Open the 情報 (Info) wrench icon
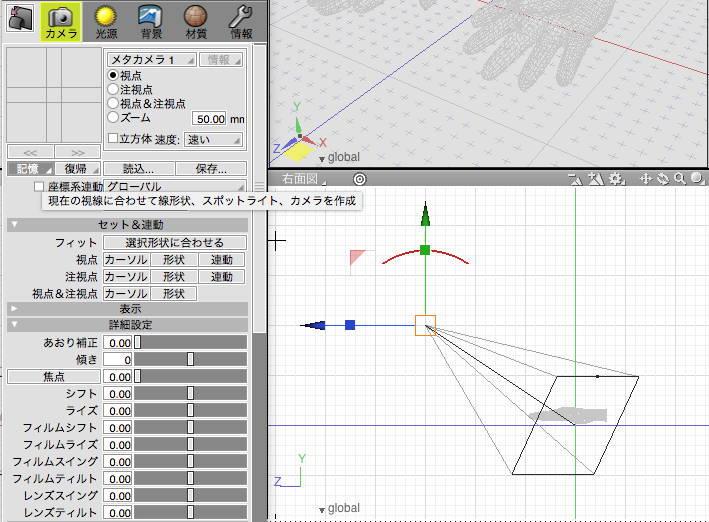709x522 pixels. (x=240, y=20)
